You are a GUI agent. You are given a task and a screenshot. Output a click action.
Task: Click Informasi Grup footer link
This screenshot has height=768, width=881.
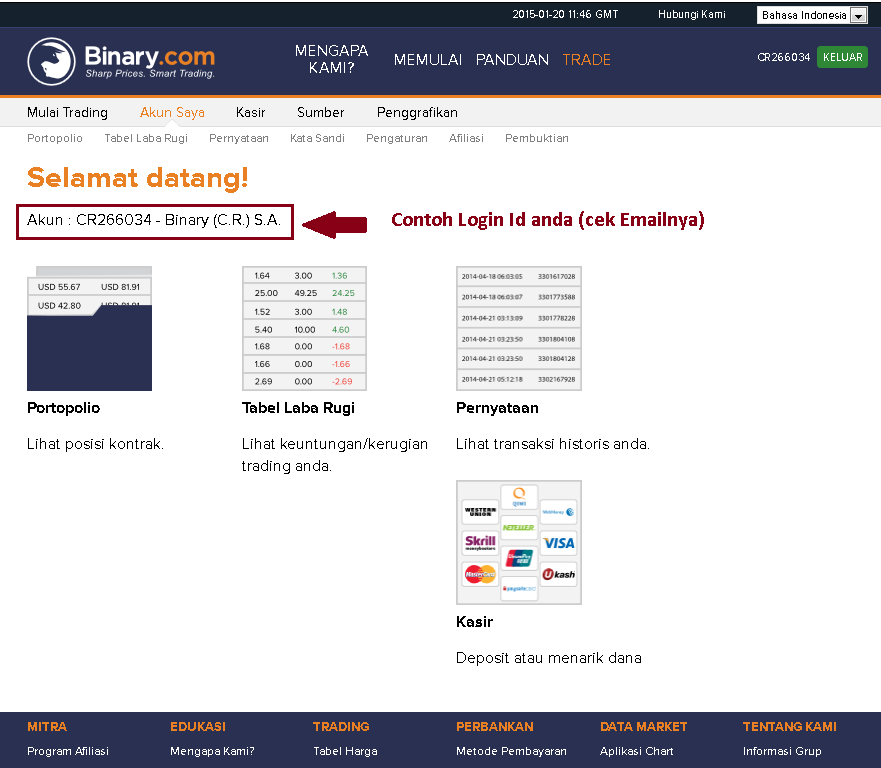[782, 751]
